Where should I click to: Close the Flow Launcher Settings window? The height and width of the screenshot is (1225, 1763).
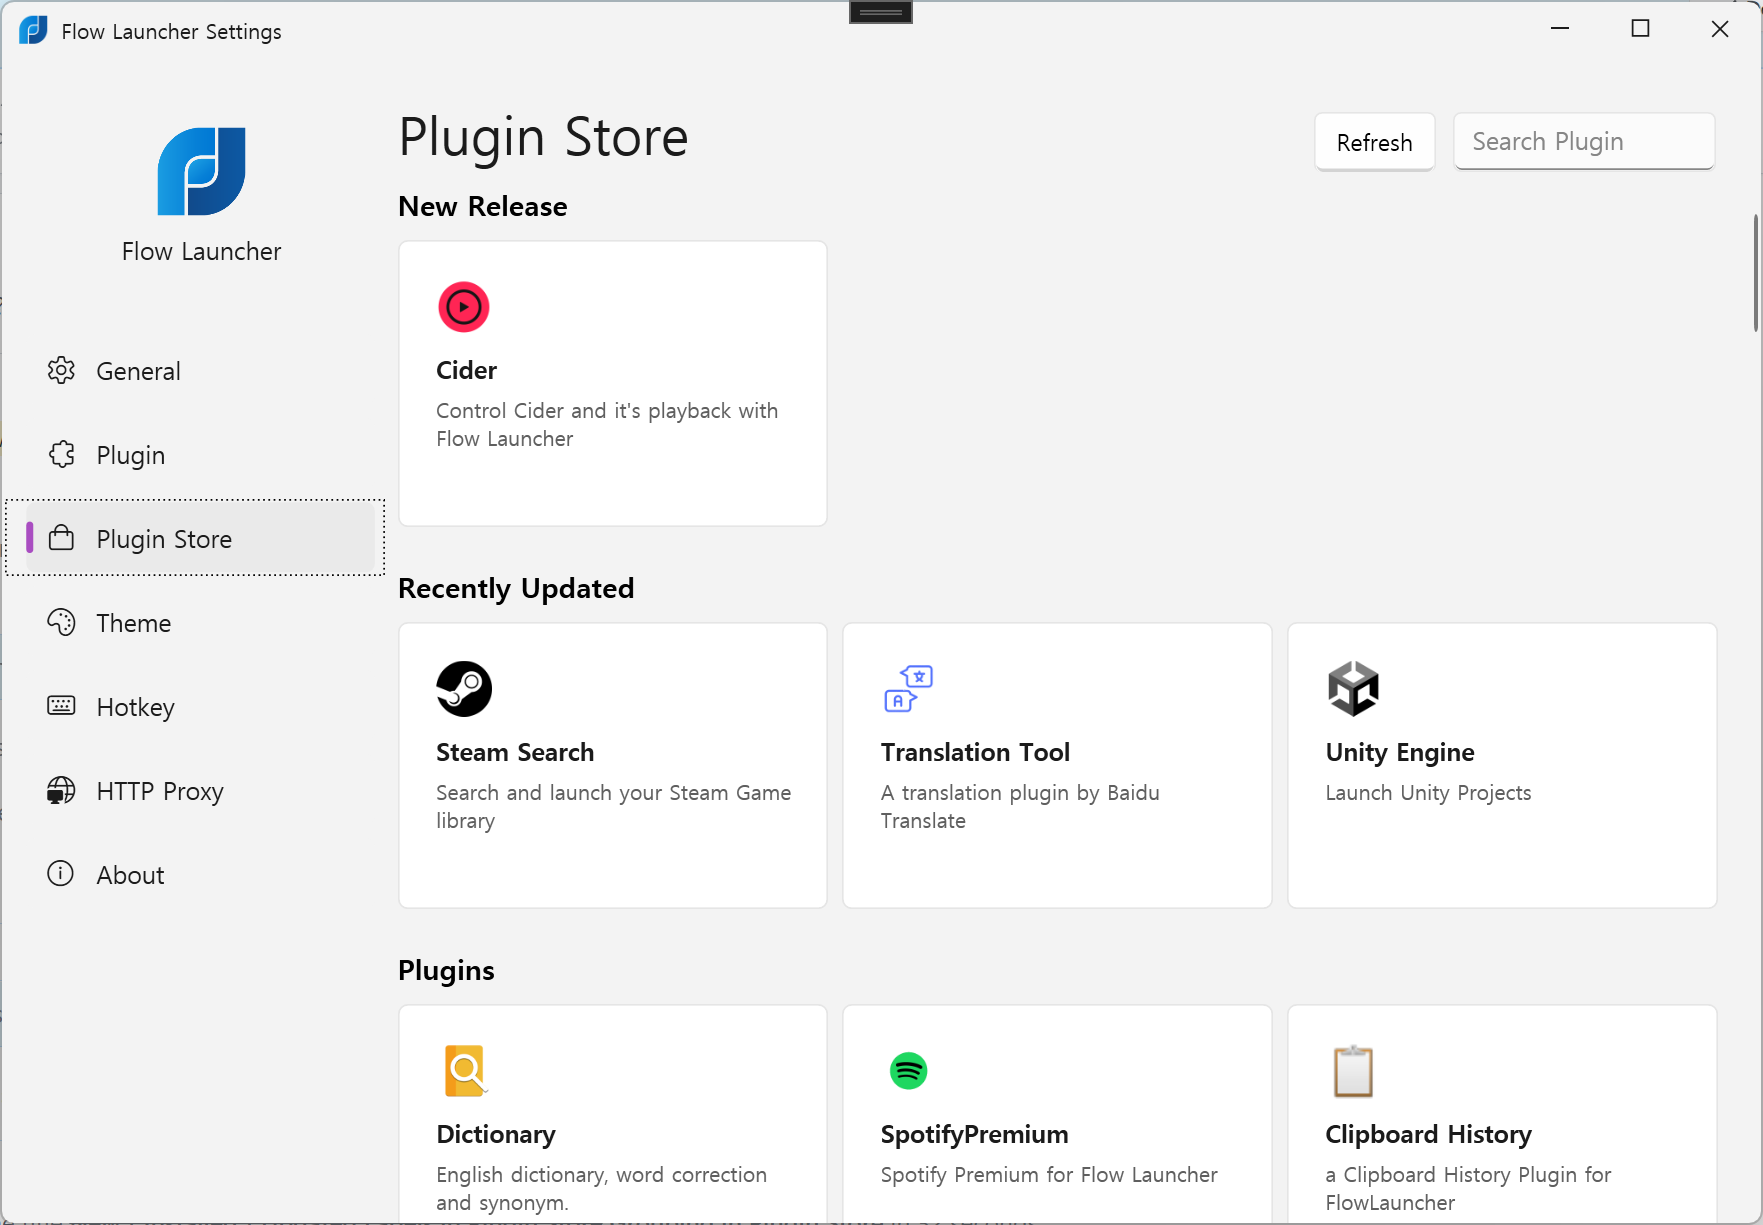pyautogui.click(x=1720, y=29)
